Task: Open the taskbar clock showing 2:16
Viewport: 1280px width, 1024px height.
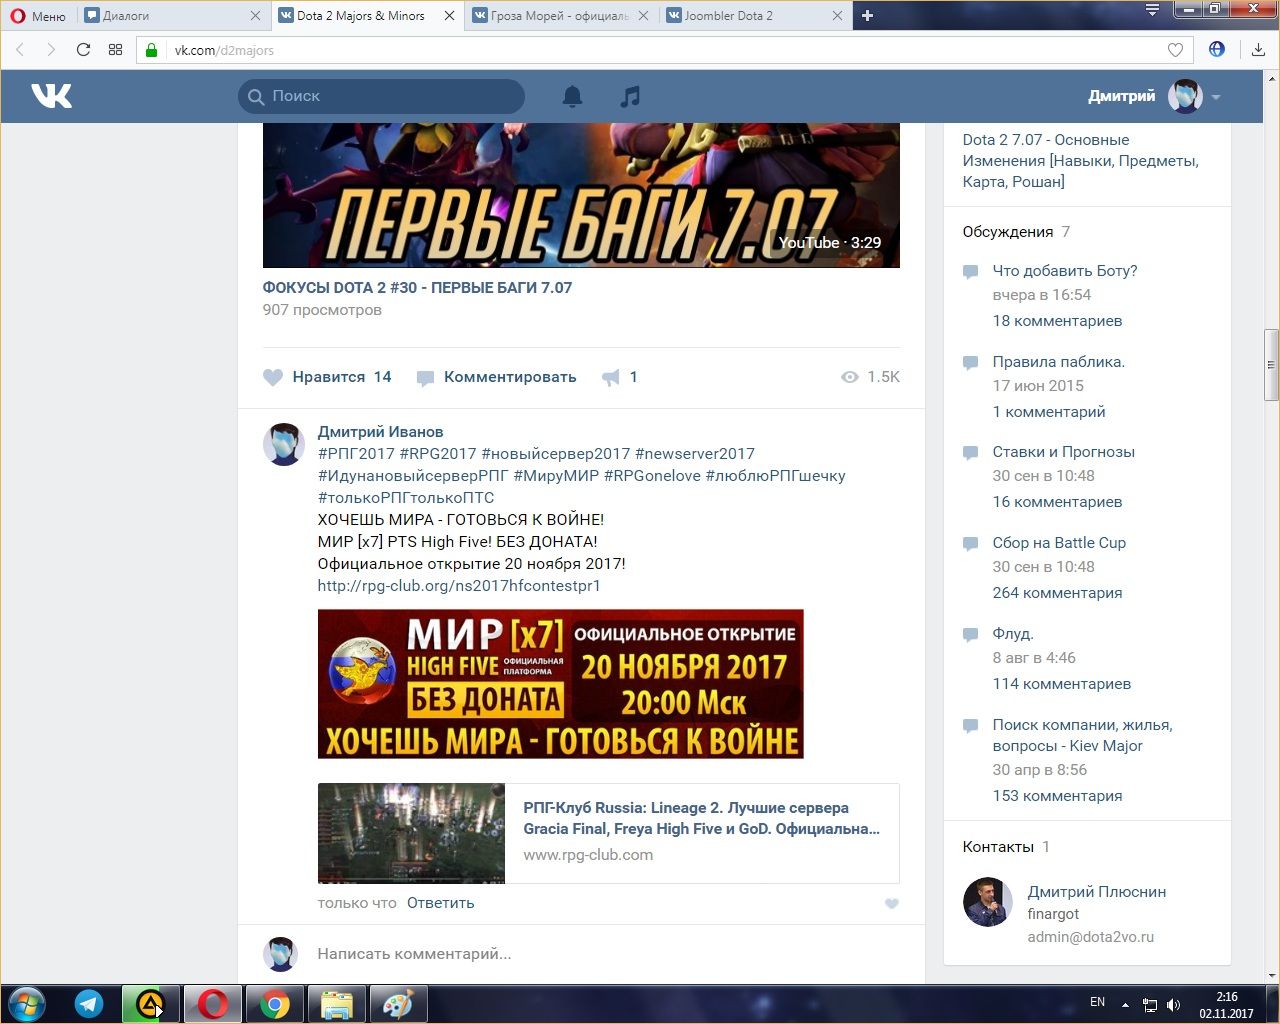Action: click(x=1226, y=1004)
